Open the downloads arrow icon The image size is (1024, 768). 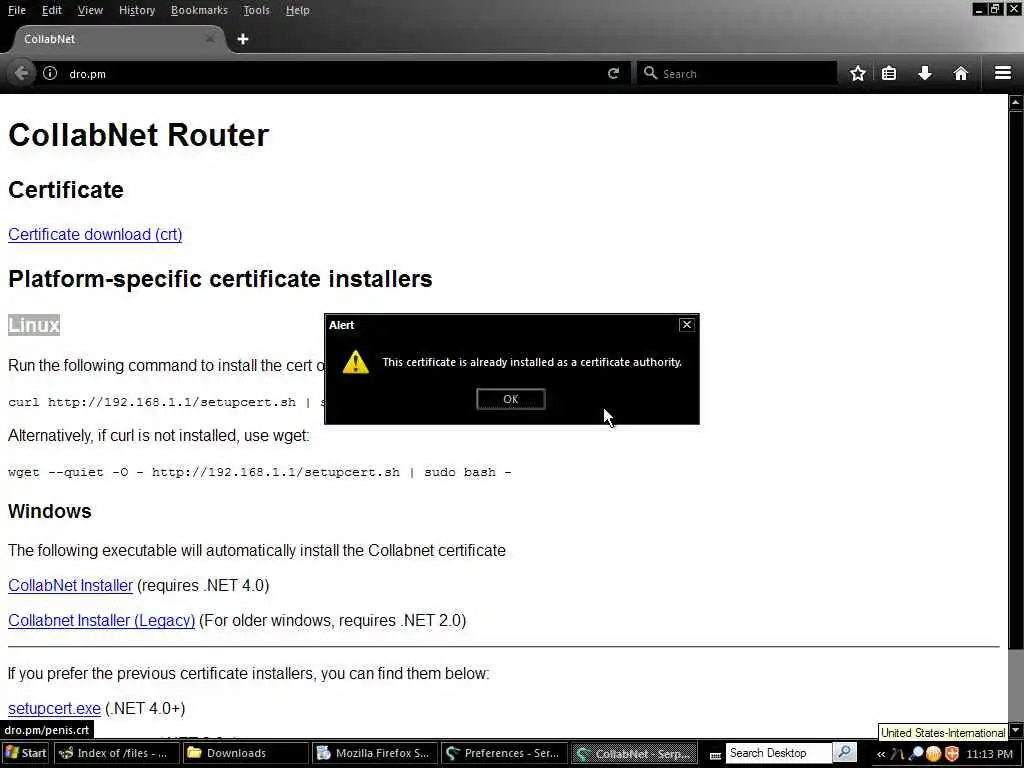click(925, 73)
